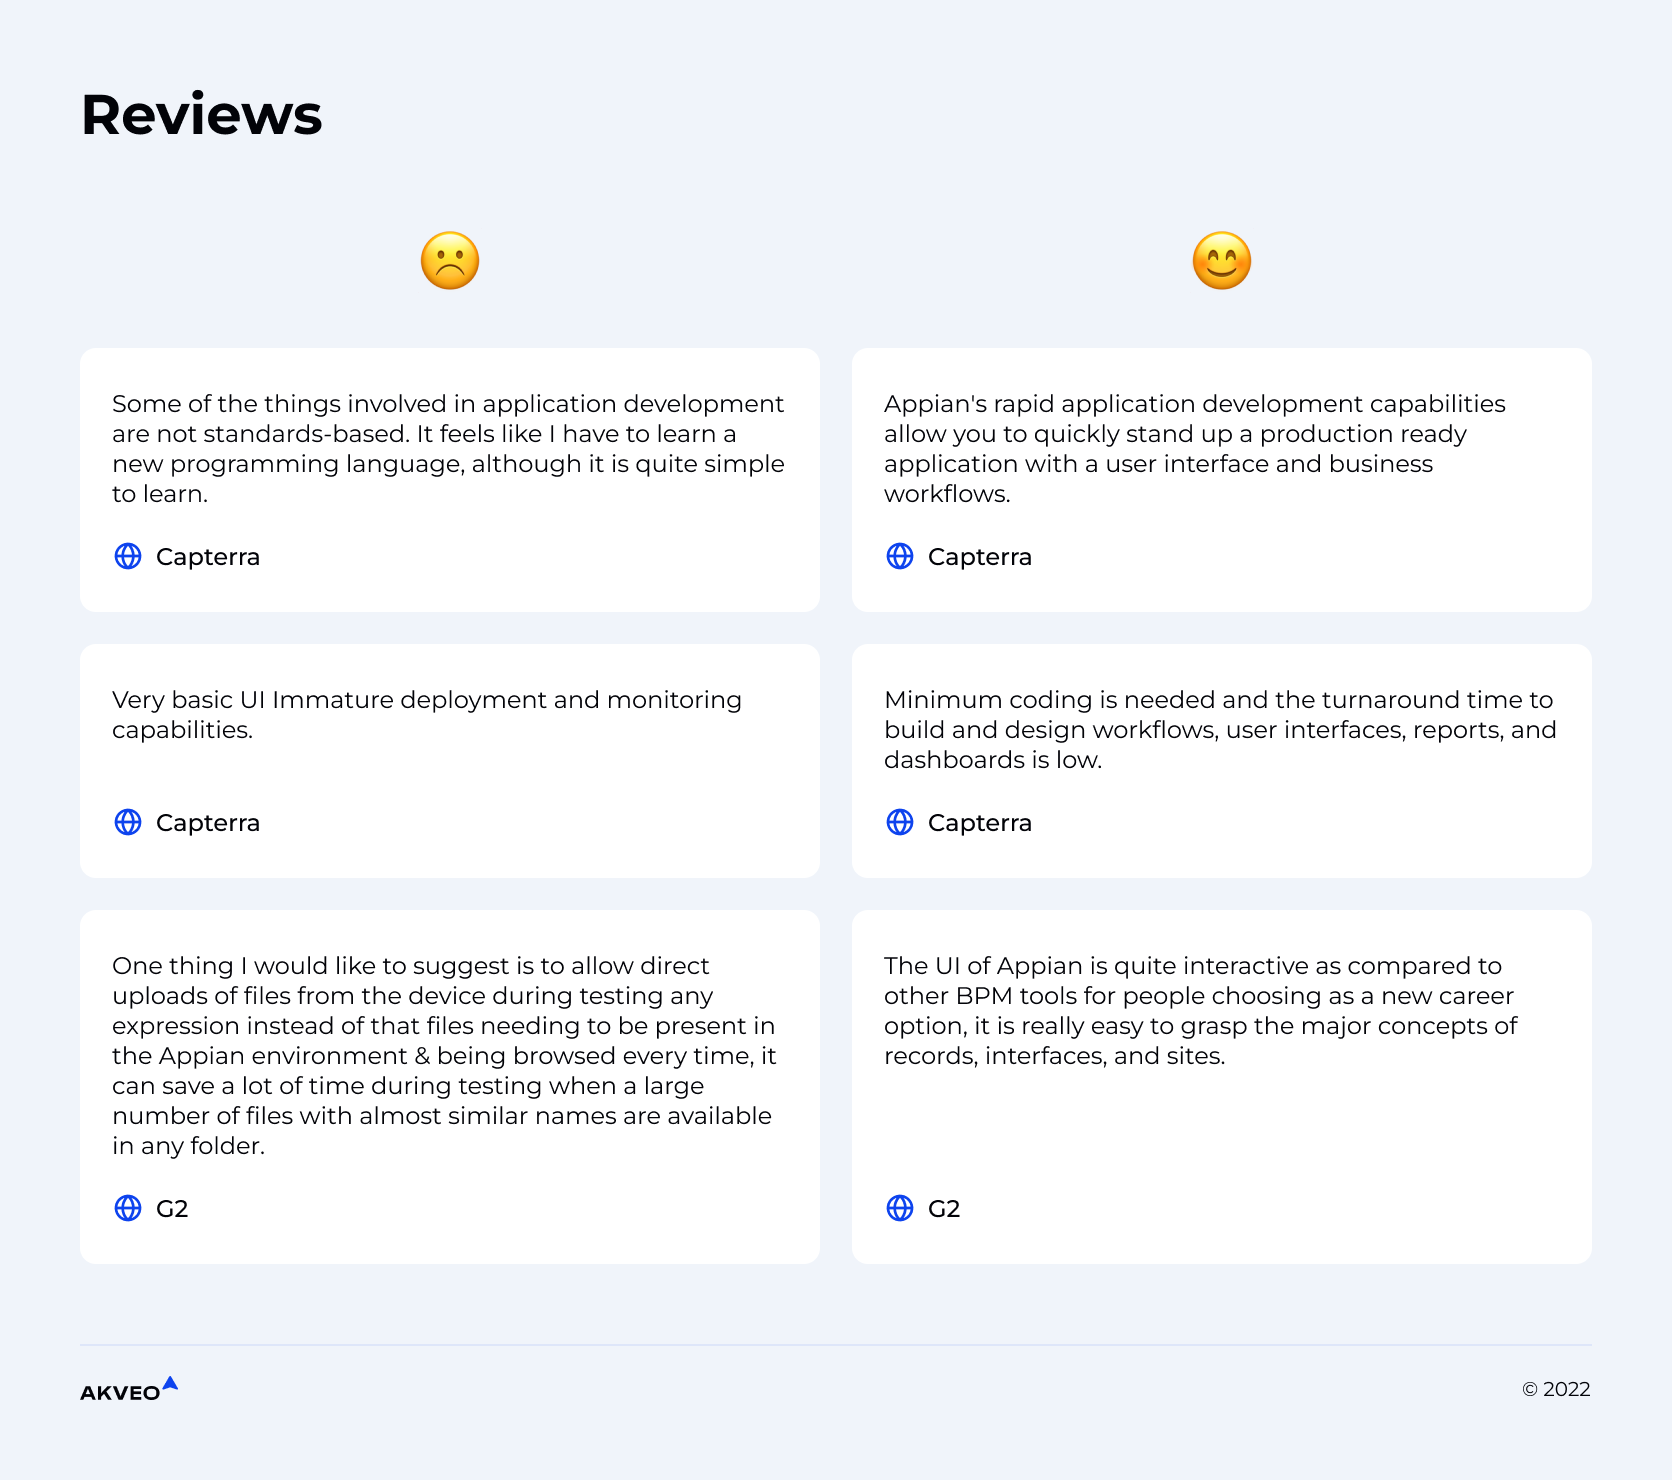Open Capterra link under Appian's rapid development review
This screenshot has height=1480, width=1672.
[x=980, y=557]
